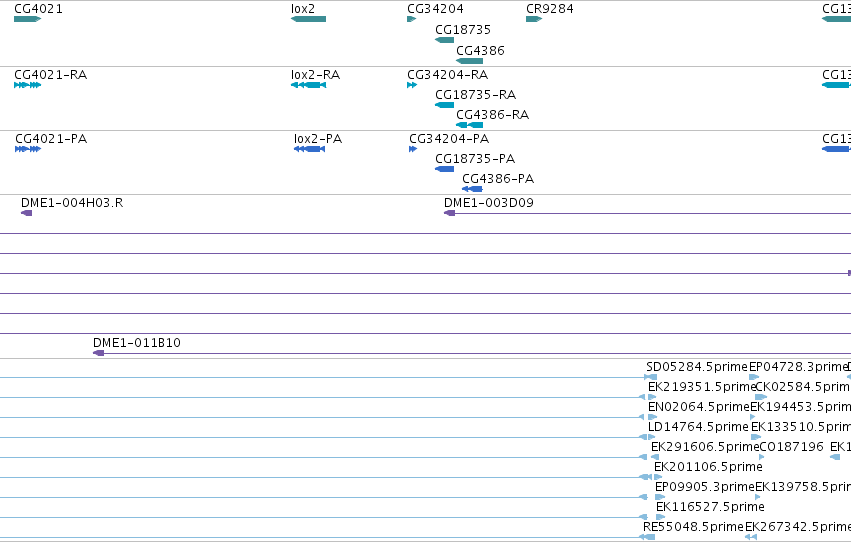
Task: Click the EP04728.3prime EST glyph
Action: tap(754, 377)
